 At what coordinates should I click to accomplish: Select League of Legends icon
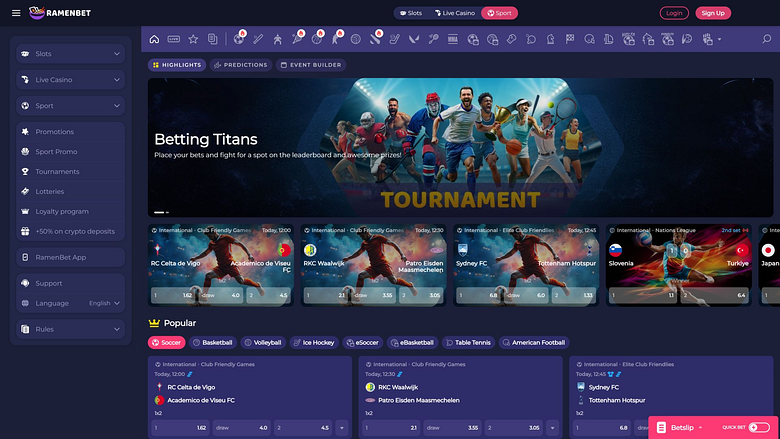point(609,39)
